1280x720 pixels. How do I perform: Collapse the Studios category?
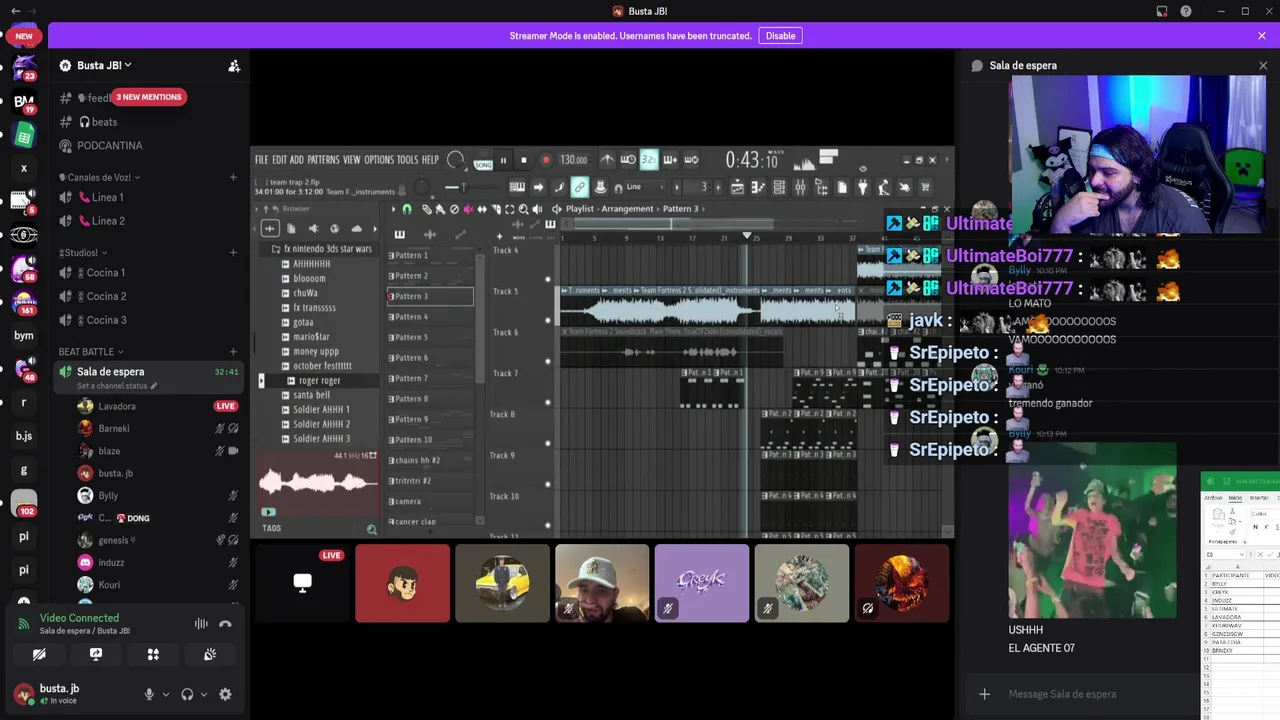tap(83, 253)
